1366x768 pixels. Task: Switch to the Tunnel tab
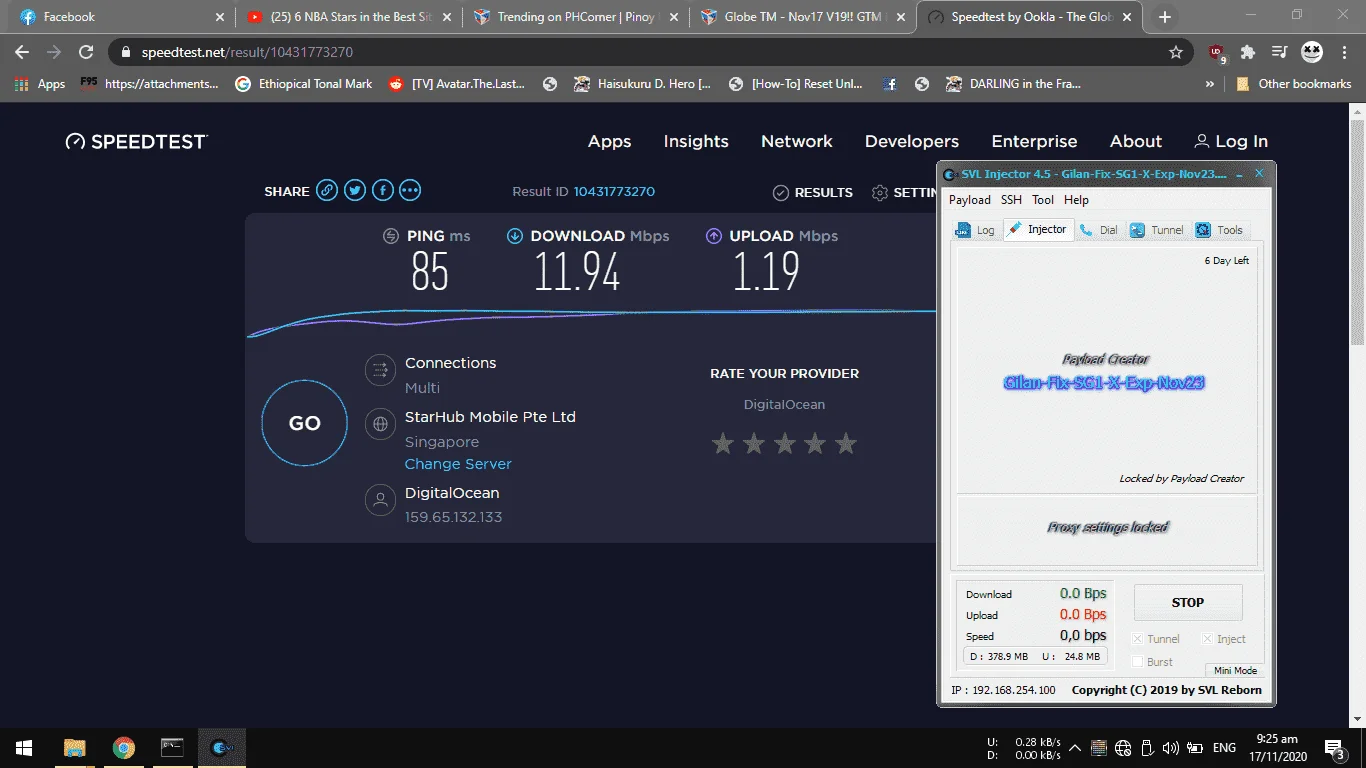(1157, 230)
